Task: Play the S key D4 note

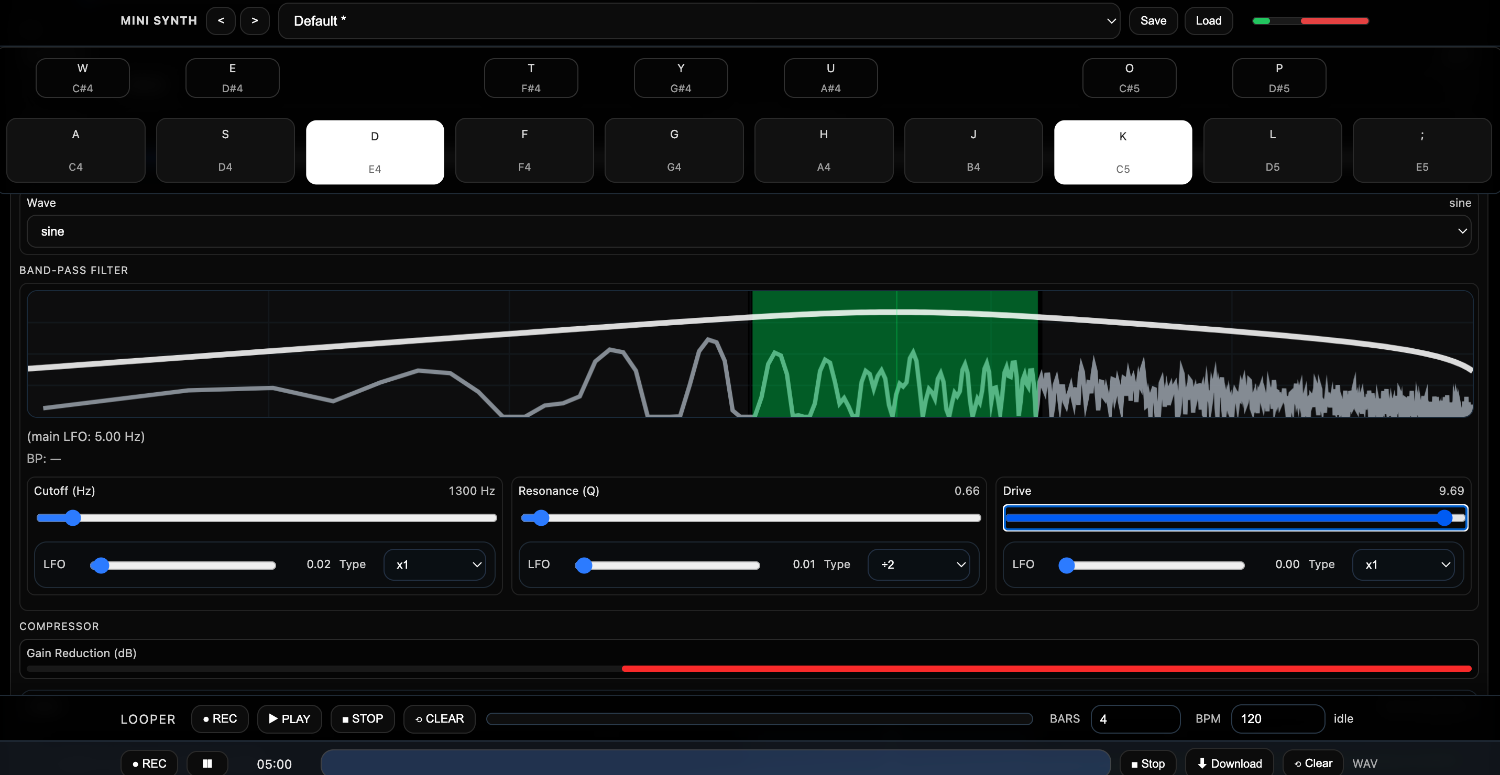Action: pos(225,151)
